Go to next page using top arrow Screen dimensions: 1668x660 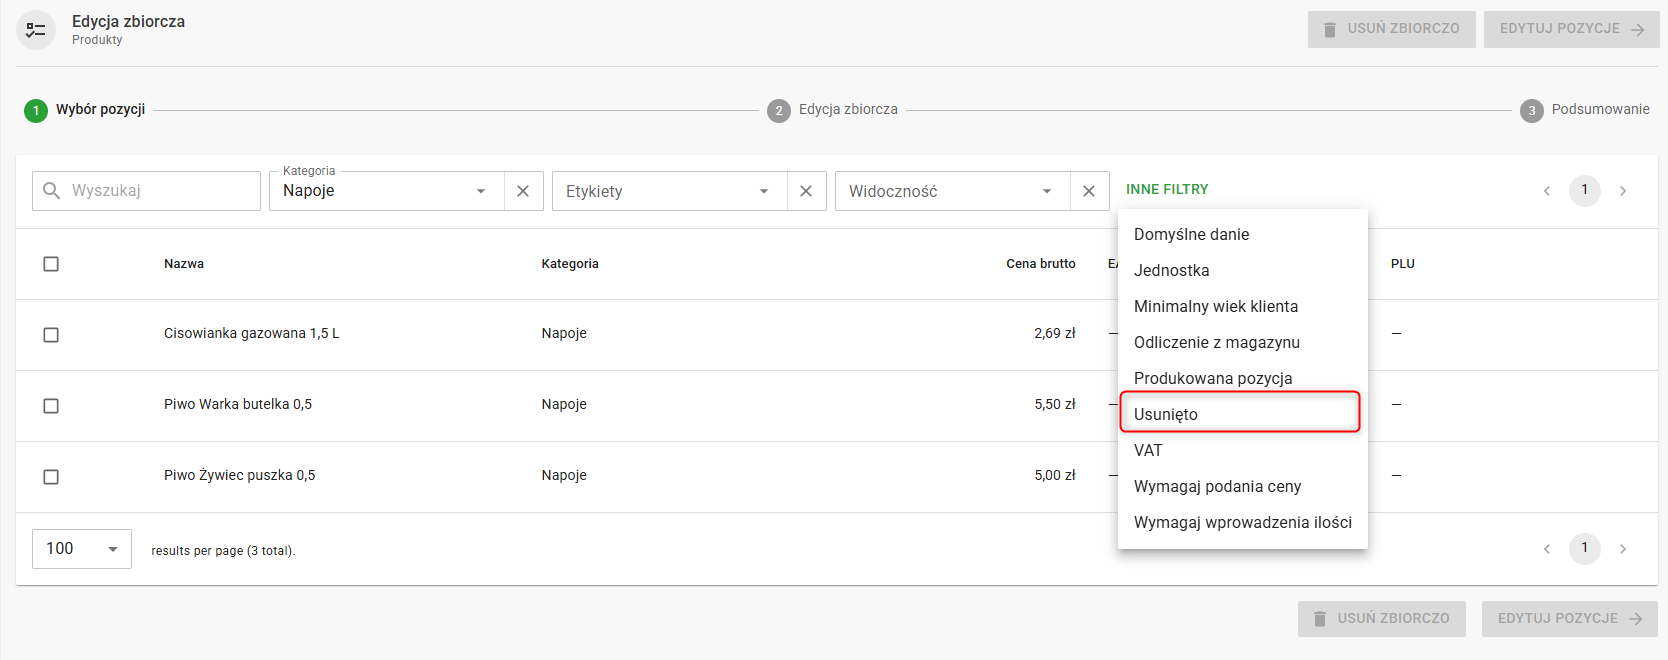[x=1623, y=191]
